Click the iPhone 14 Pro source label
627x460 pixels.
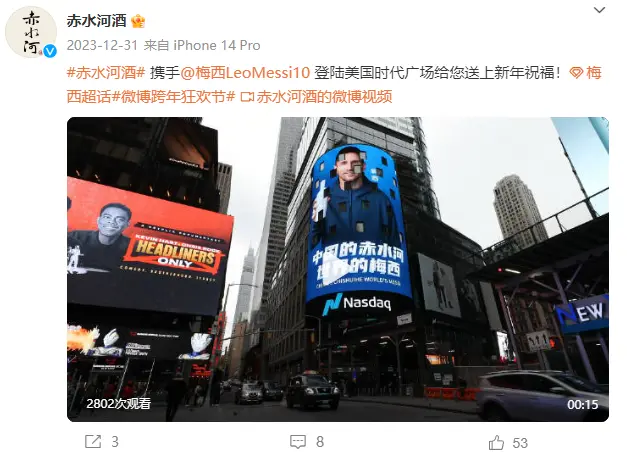pyautogui.click(x=217, y=45)
